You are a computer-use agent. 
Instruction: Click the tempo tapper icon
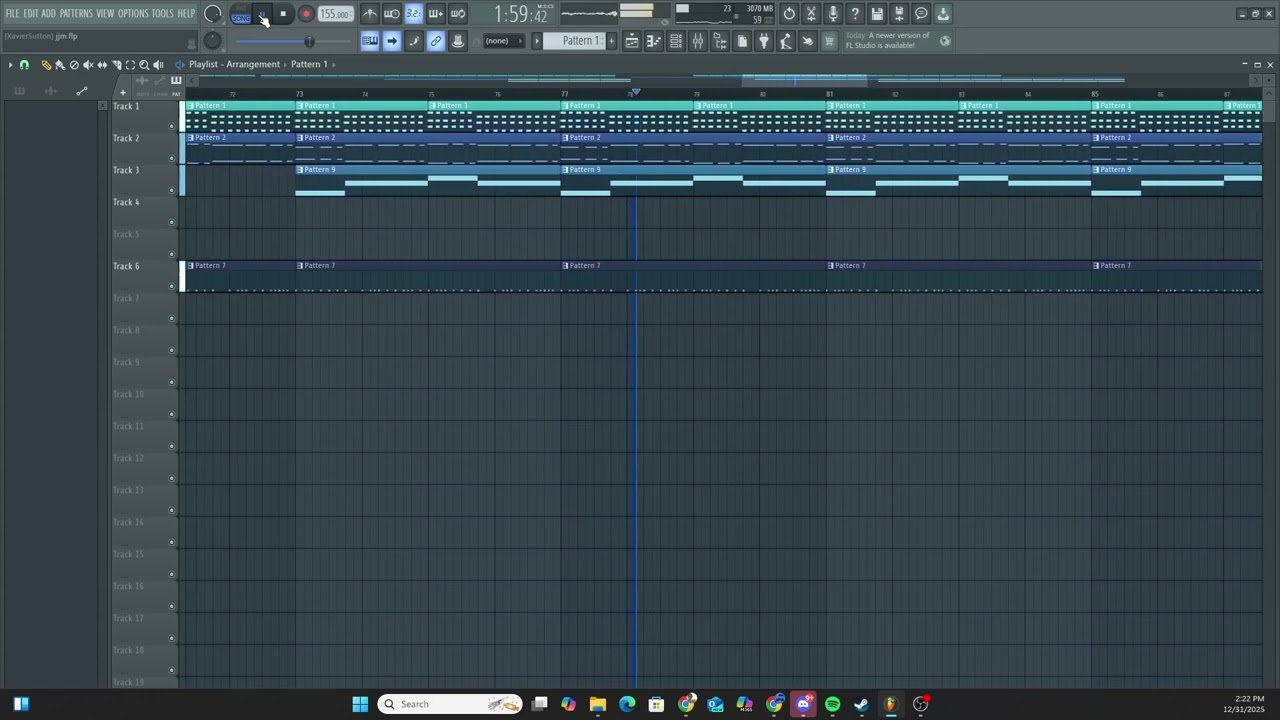click(x=786, y=41)
